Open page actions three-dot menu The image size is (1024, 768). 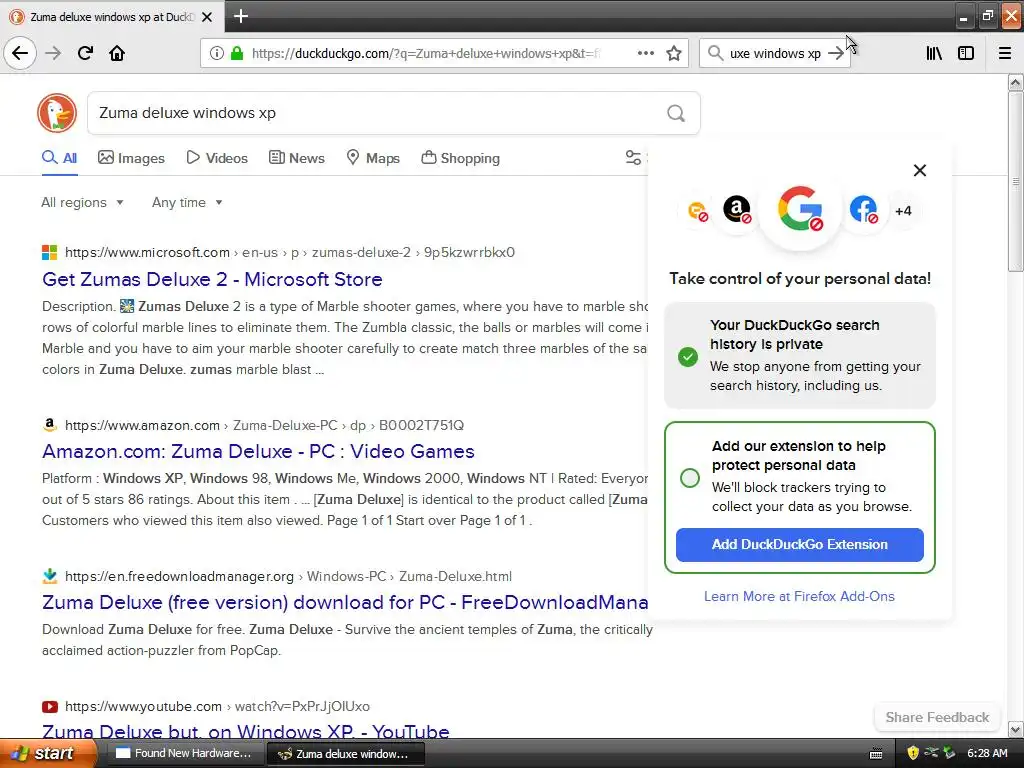tap(645, 53)
